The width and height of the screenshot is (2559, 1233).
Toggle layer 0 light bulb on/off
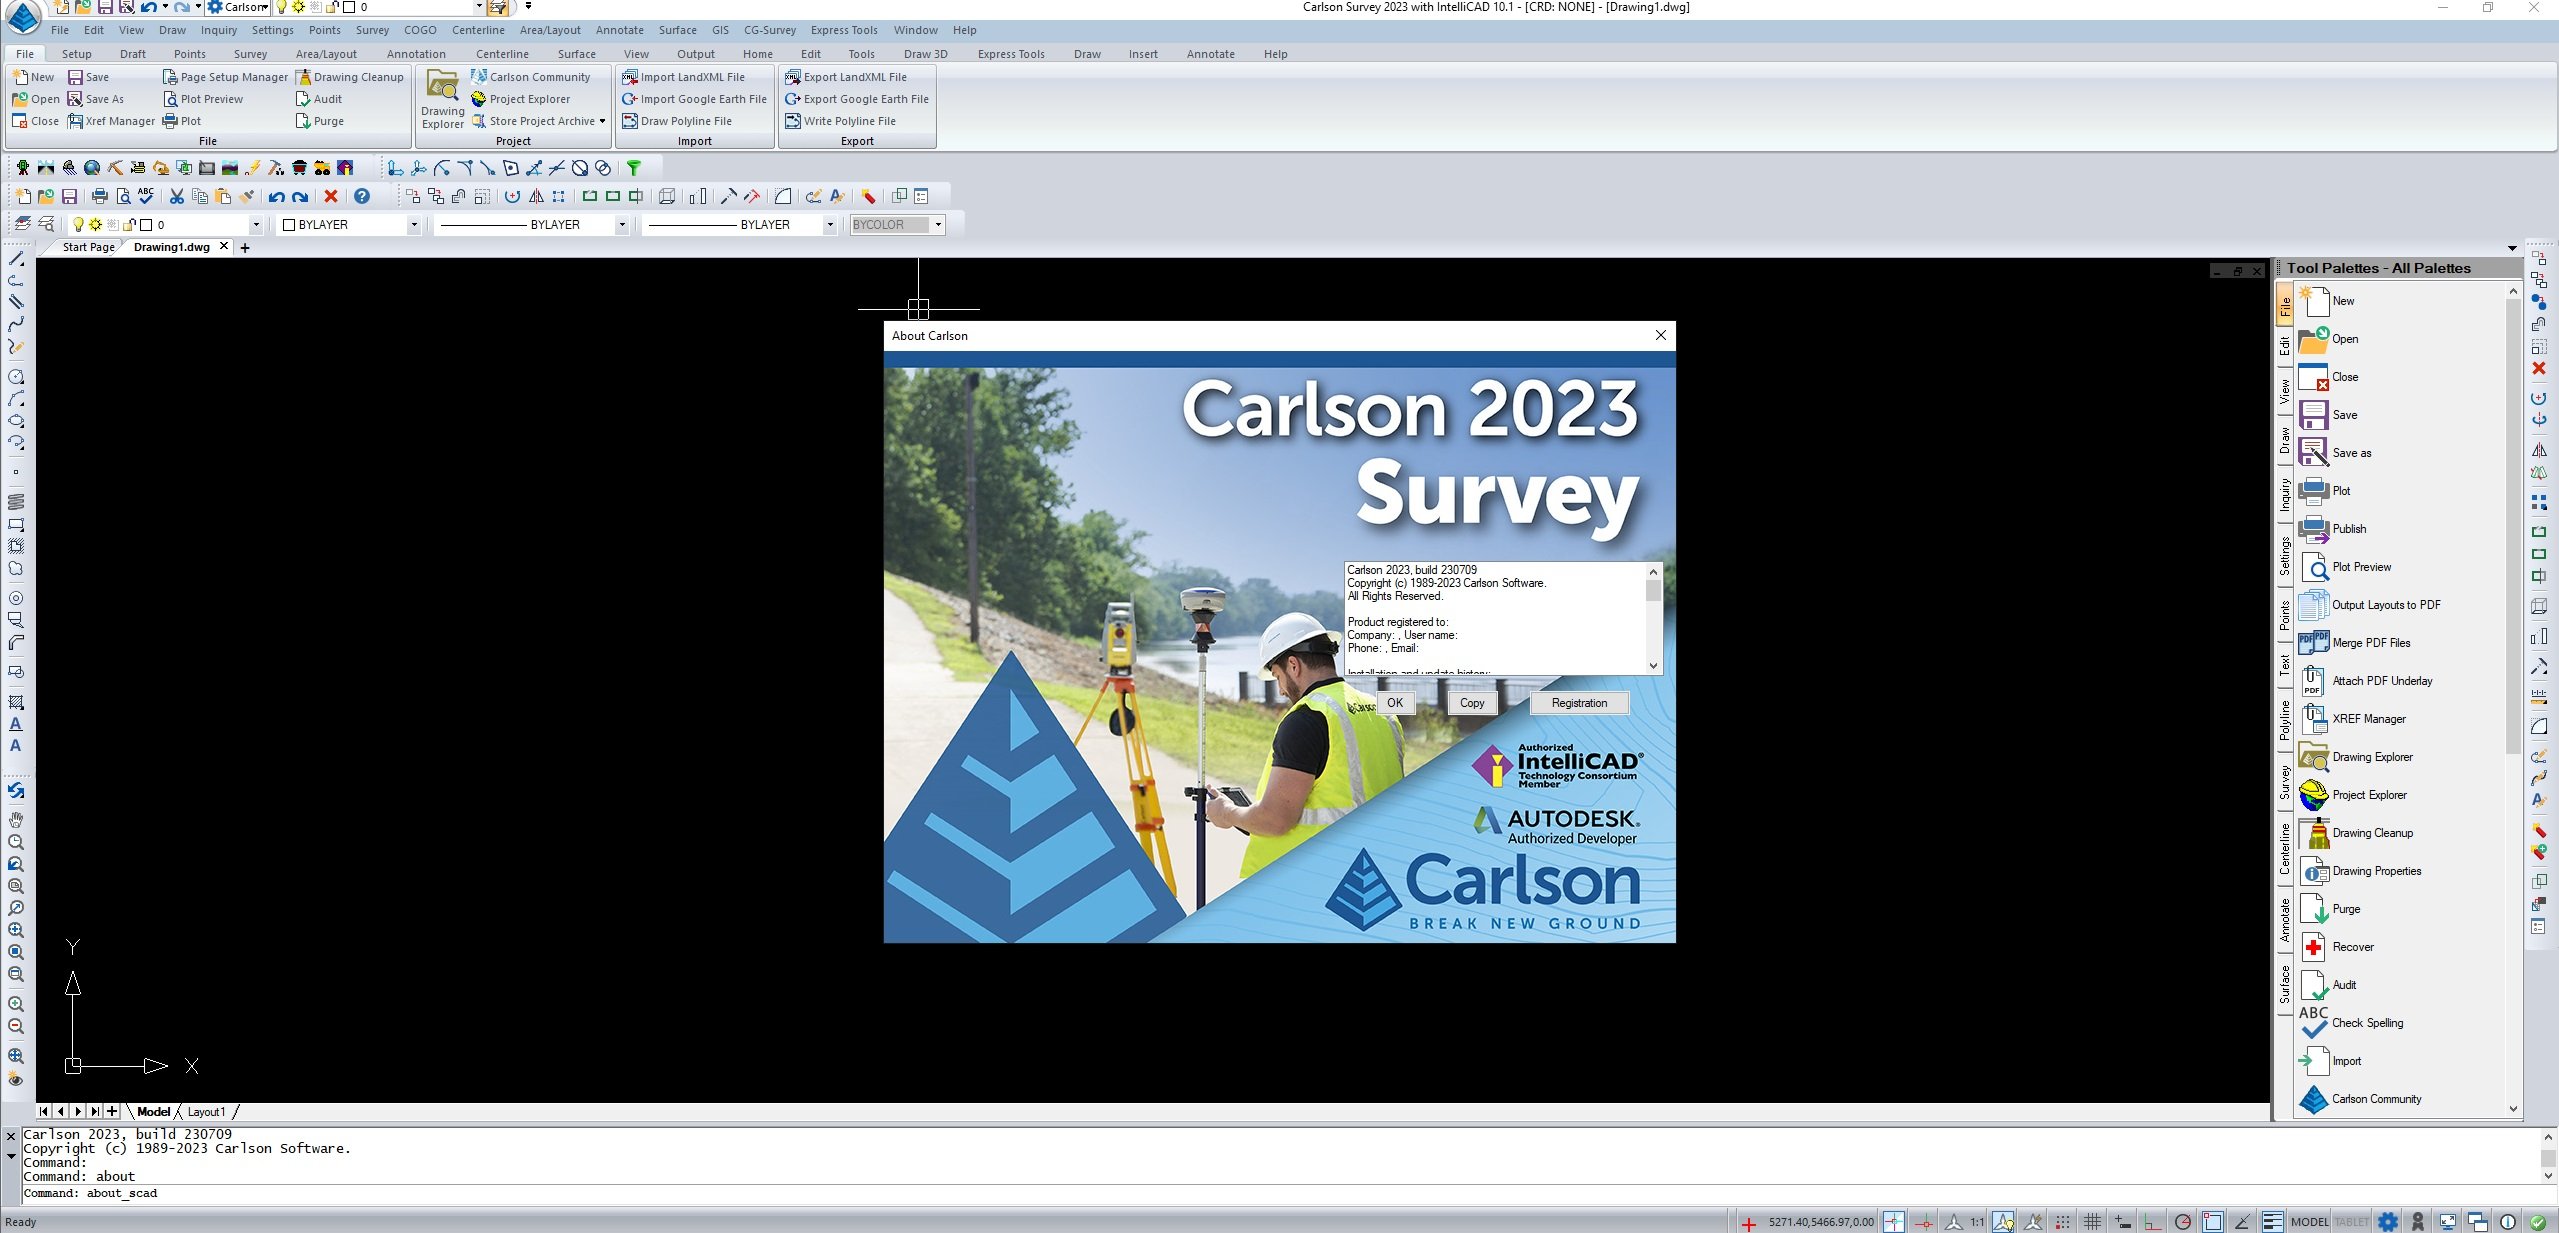(x=78, y=225)
